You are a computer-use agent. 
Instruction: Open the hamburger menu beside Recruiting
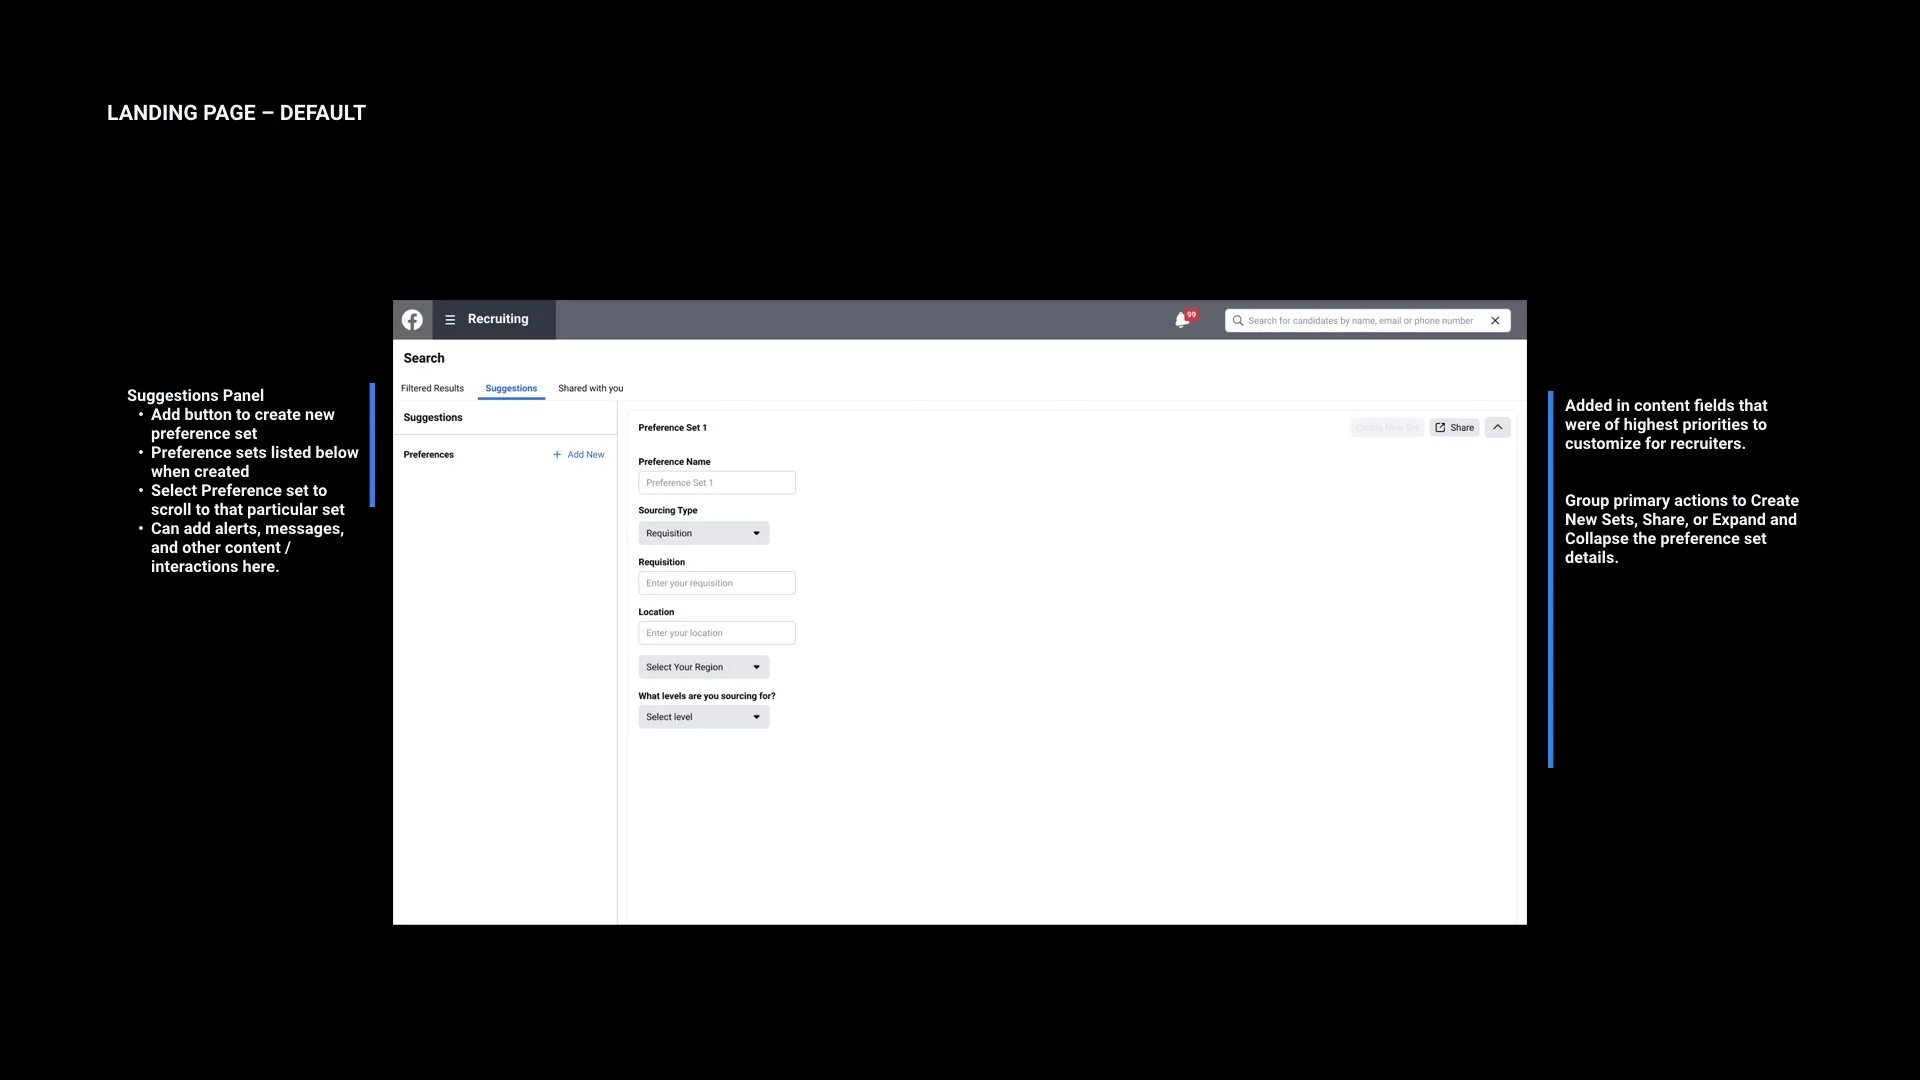[x=450, y=320]
